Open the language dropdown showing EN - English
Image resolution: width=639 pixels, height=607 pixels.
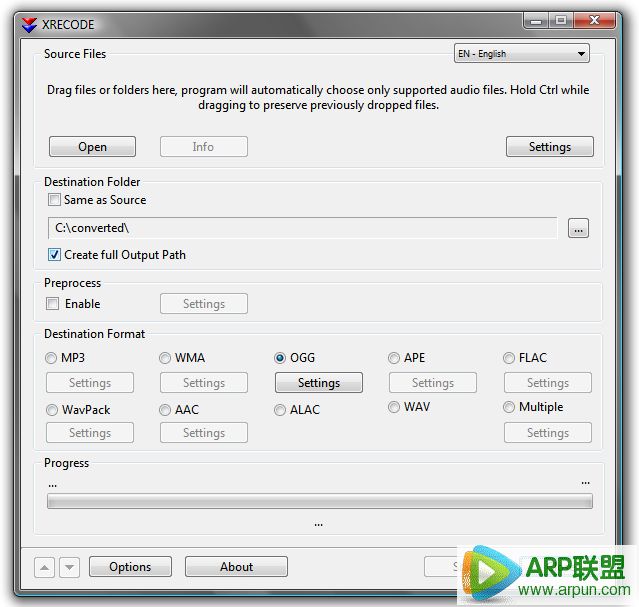click(522, 53)
